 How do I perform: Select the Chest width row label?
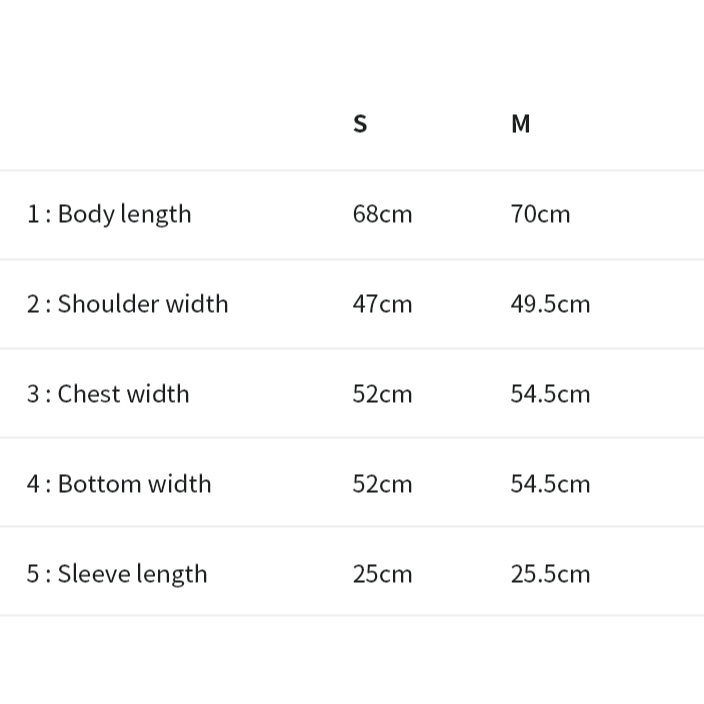point(123,394)
